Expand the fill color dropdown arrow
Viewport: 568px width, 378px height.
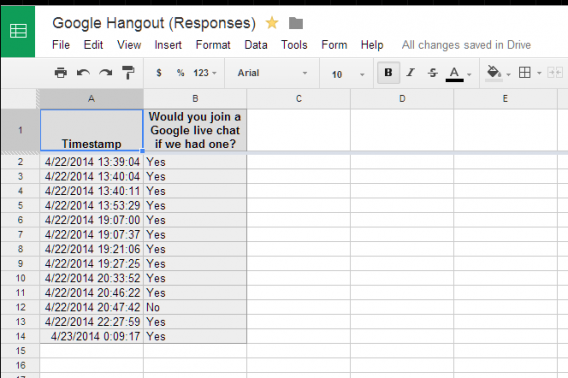click(508, 74)
